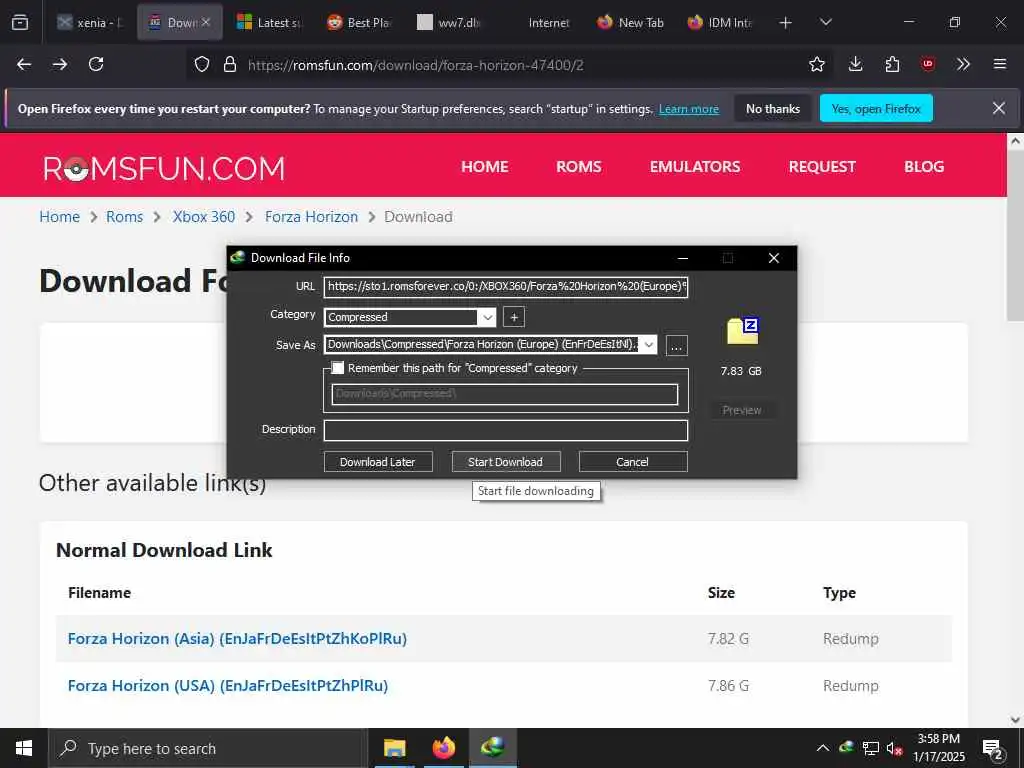
Task: Click the muted volume tray icon
Action: coord(894,748)
